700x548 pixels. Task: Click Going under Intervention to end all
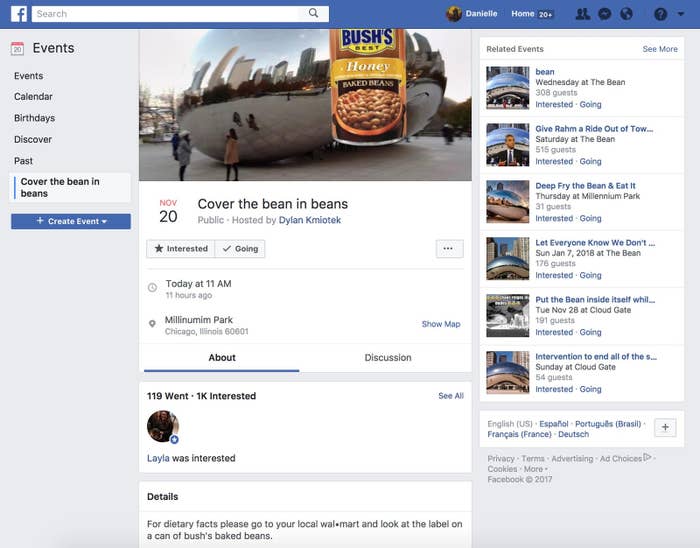590,389
